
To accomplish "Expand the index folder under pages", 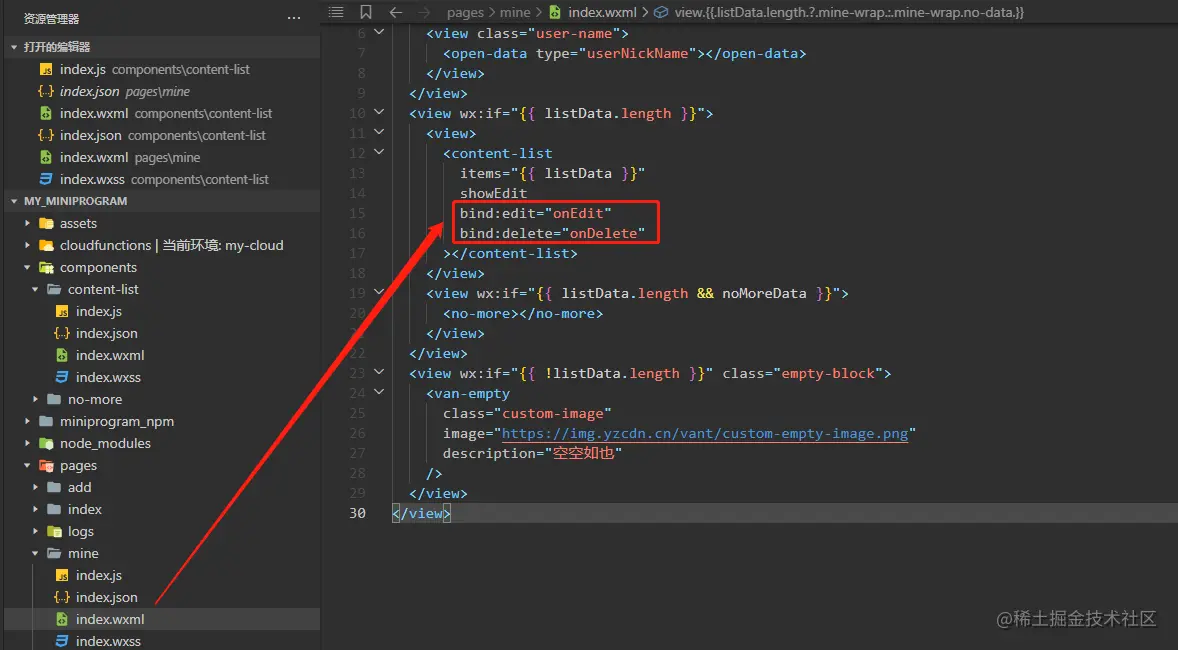I will (x=35, y=509).
